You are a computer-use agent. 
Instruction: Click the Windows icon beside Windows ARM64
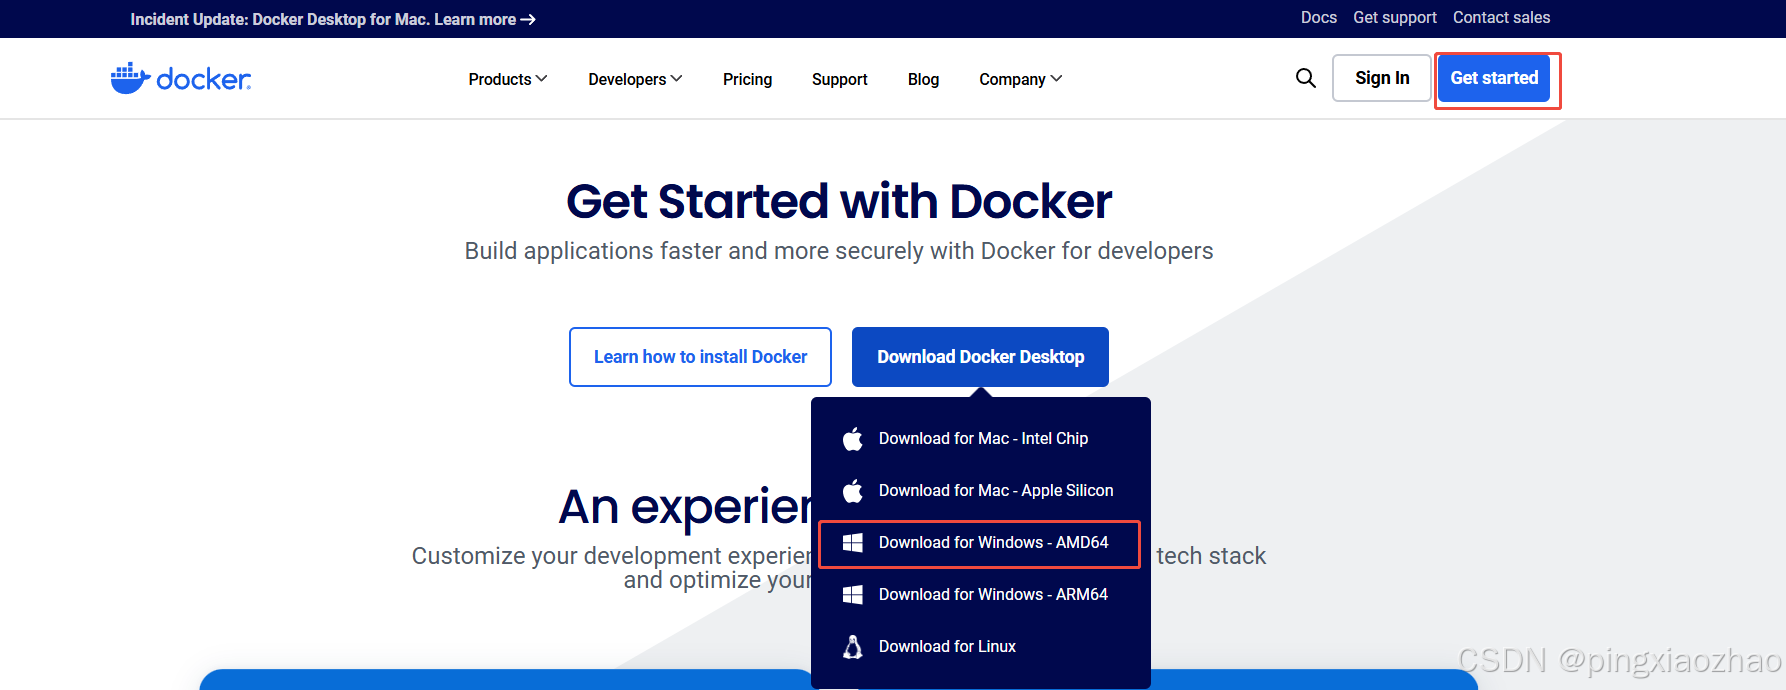(853, 595)
